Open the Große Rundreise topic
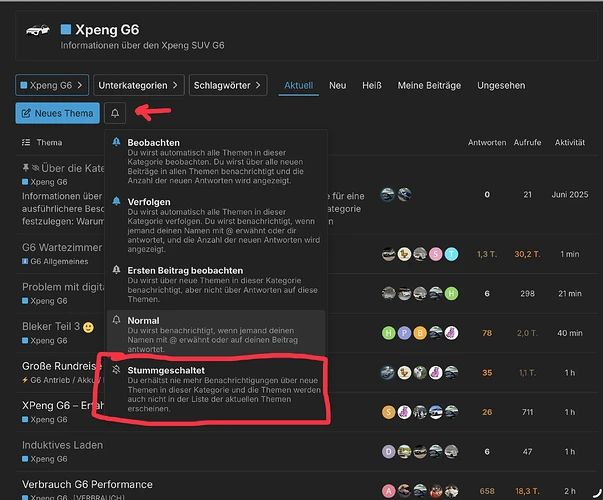603x500 pixels. (62, 366)
